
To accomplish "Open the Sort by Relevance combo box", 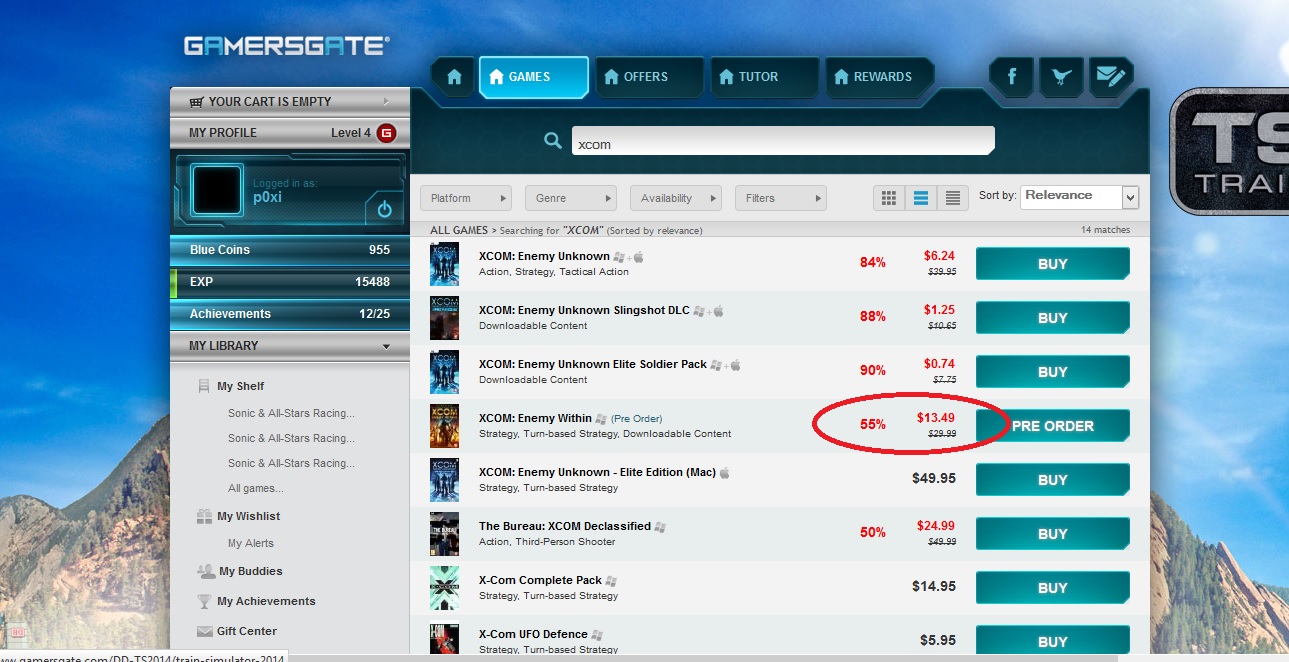I will coord(1080,196).
